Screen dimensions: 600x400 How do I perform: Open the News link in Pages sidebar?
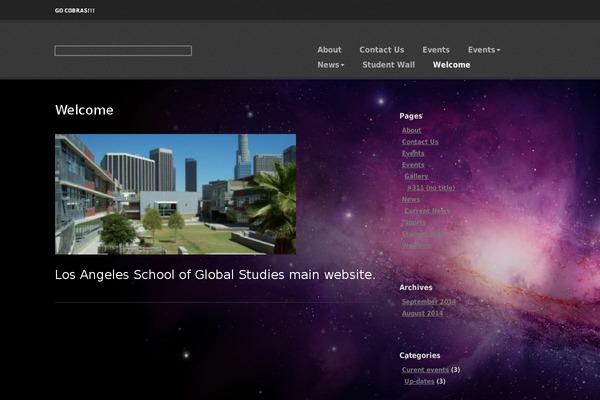click(411, 199)
